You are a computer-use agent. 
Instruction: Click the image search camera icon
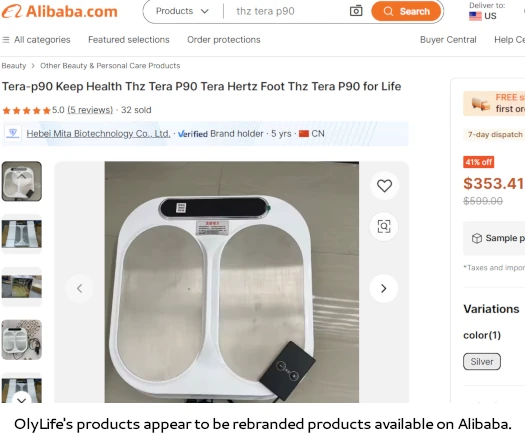coord(356,11)
